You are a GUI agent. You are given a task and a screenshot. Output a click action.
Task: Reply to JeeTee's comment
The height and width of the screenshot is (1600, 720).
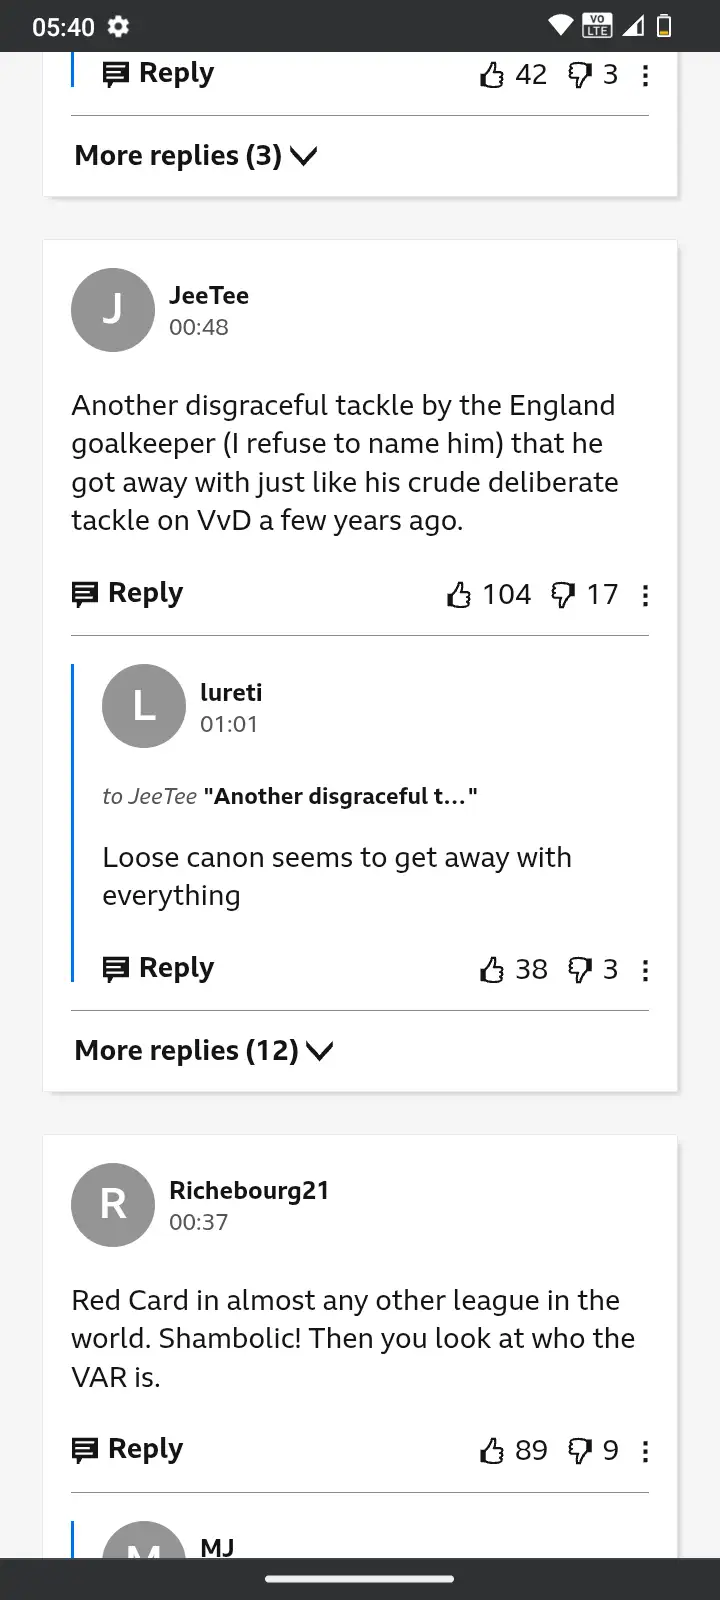coord(127,593)
